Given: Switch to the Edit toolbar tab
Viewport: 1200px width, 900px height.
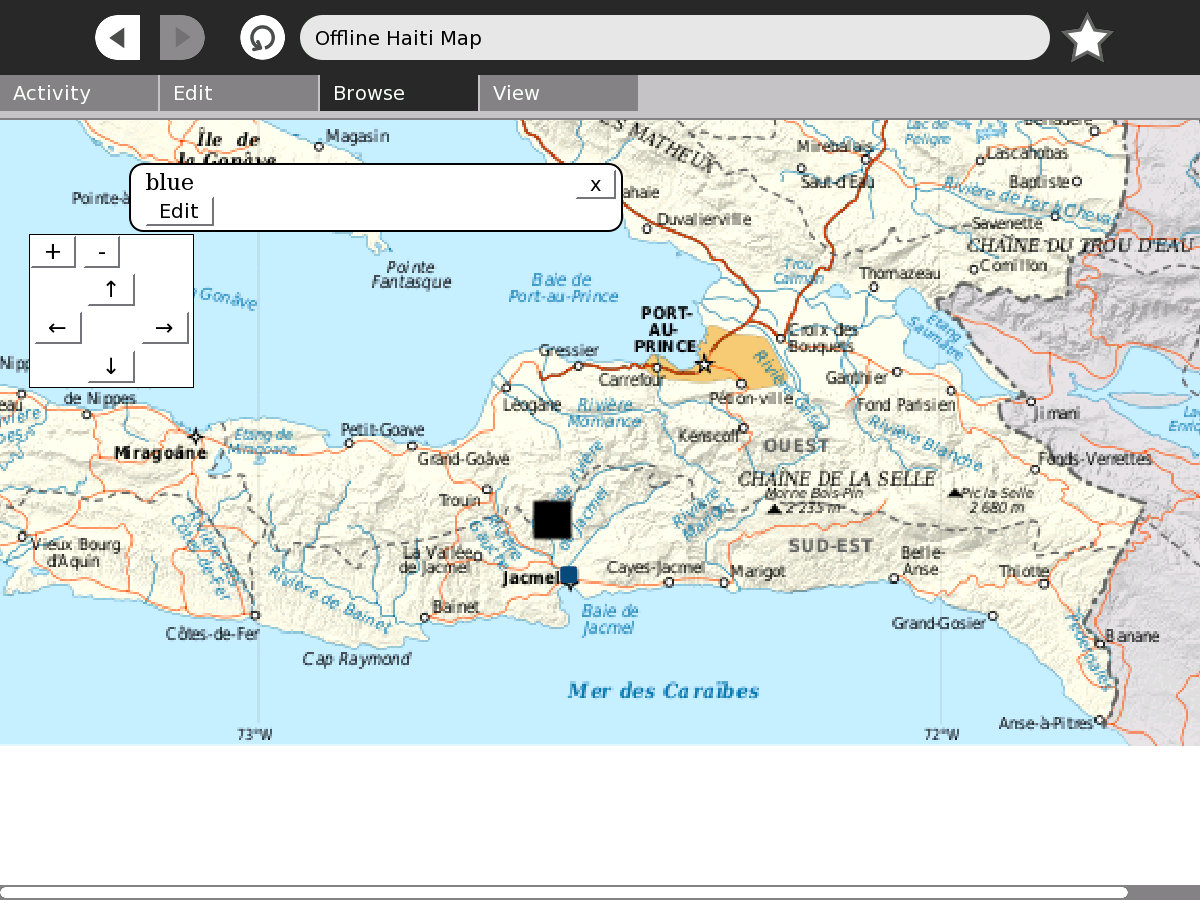Looking at the screenshot, I should (239, 93).
